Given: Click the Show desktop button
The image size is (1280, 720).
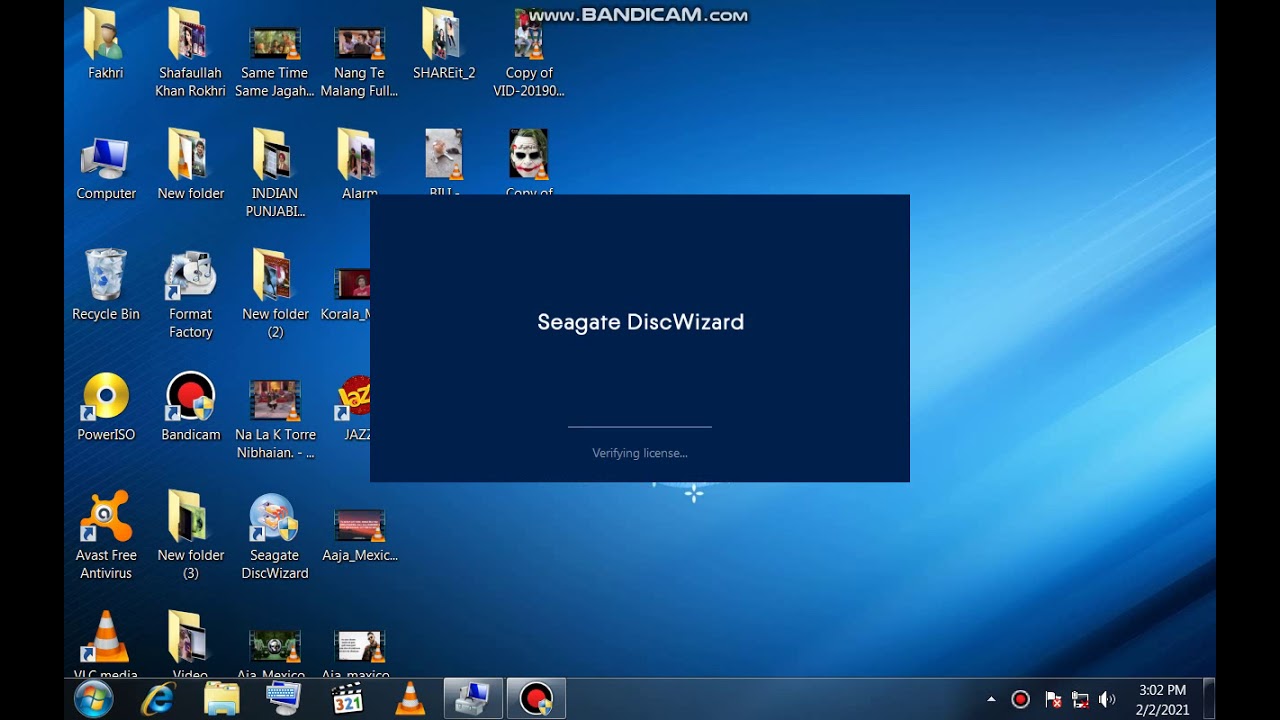Looking at the screenshot, I should (1209, 699).
